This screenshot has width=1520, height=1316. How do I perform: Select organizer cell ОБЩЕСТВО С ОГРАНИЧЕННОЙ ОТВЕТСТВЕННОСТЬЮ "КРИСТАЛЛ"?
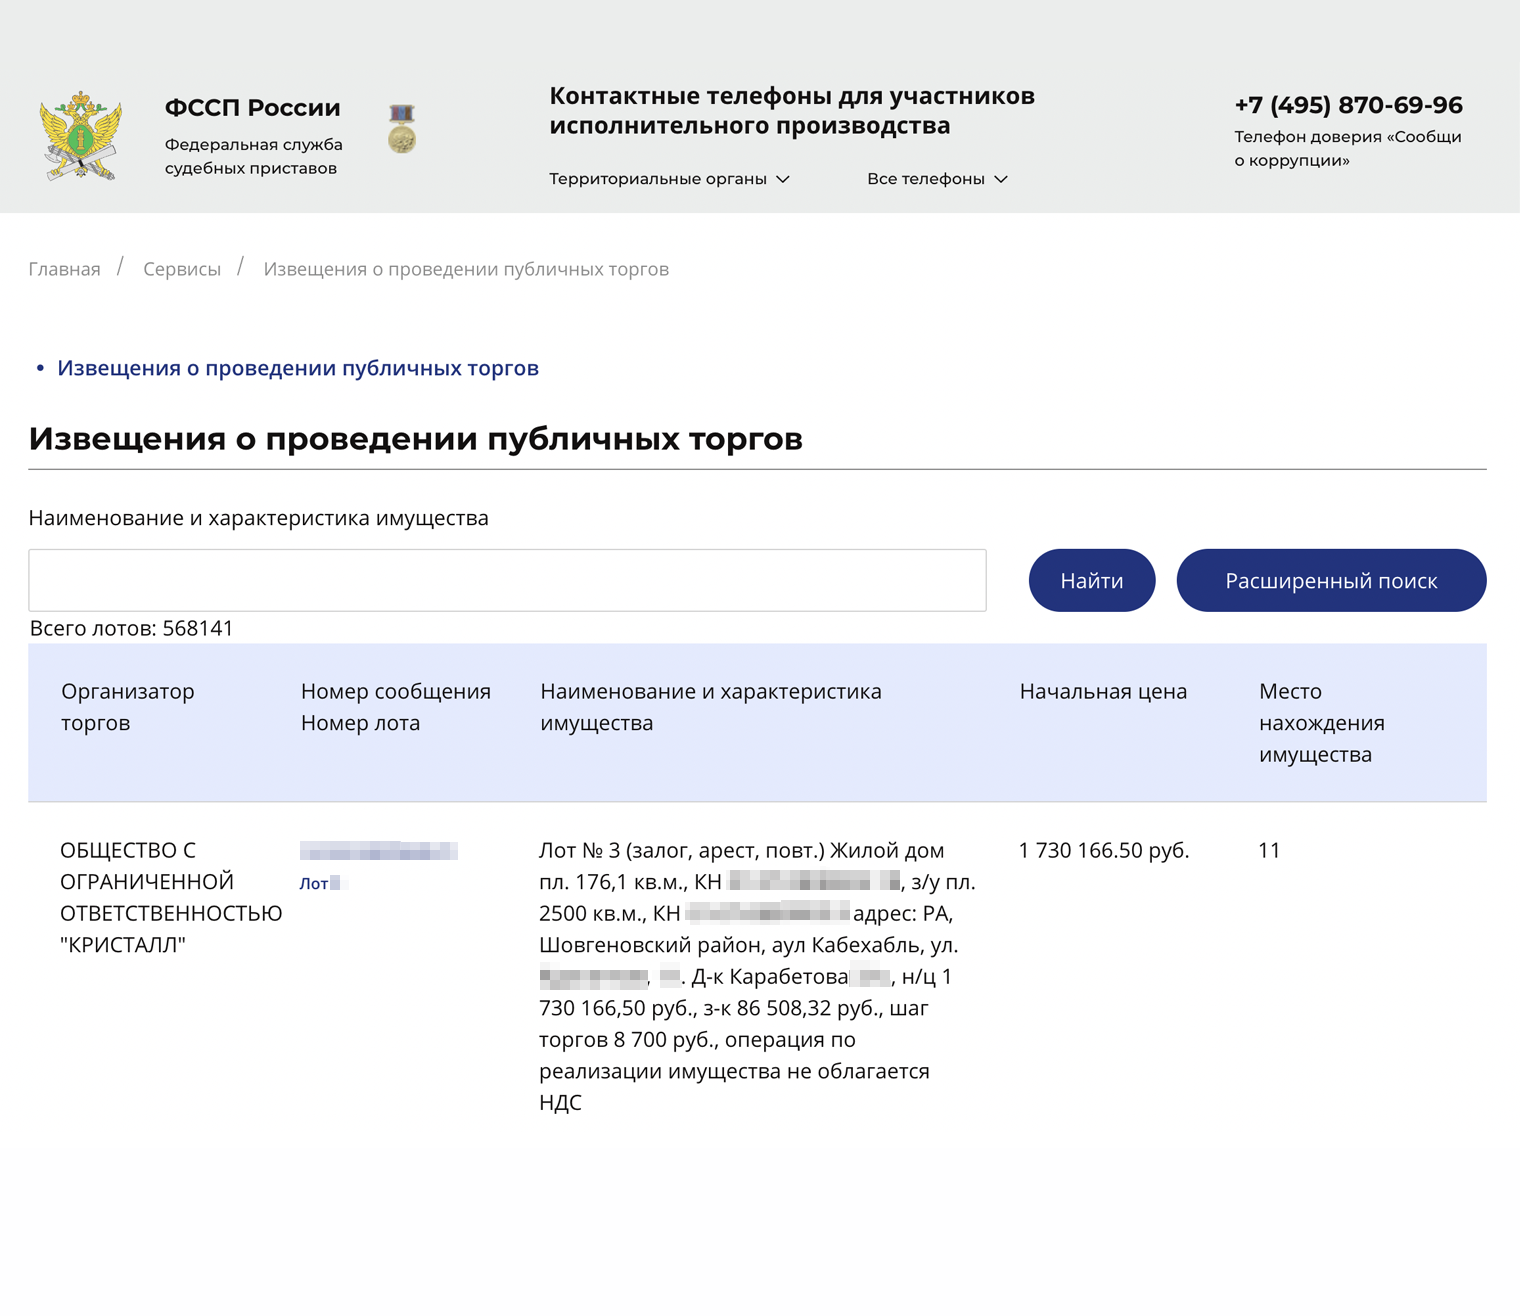(171, 897)
